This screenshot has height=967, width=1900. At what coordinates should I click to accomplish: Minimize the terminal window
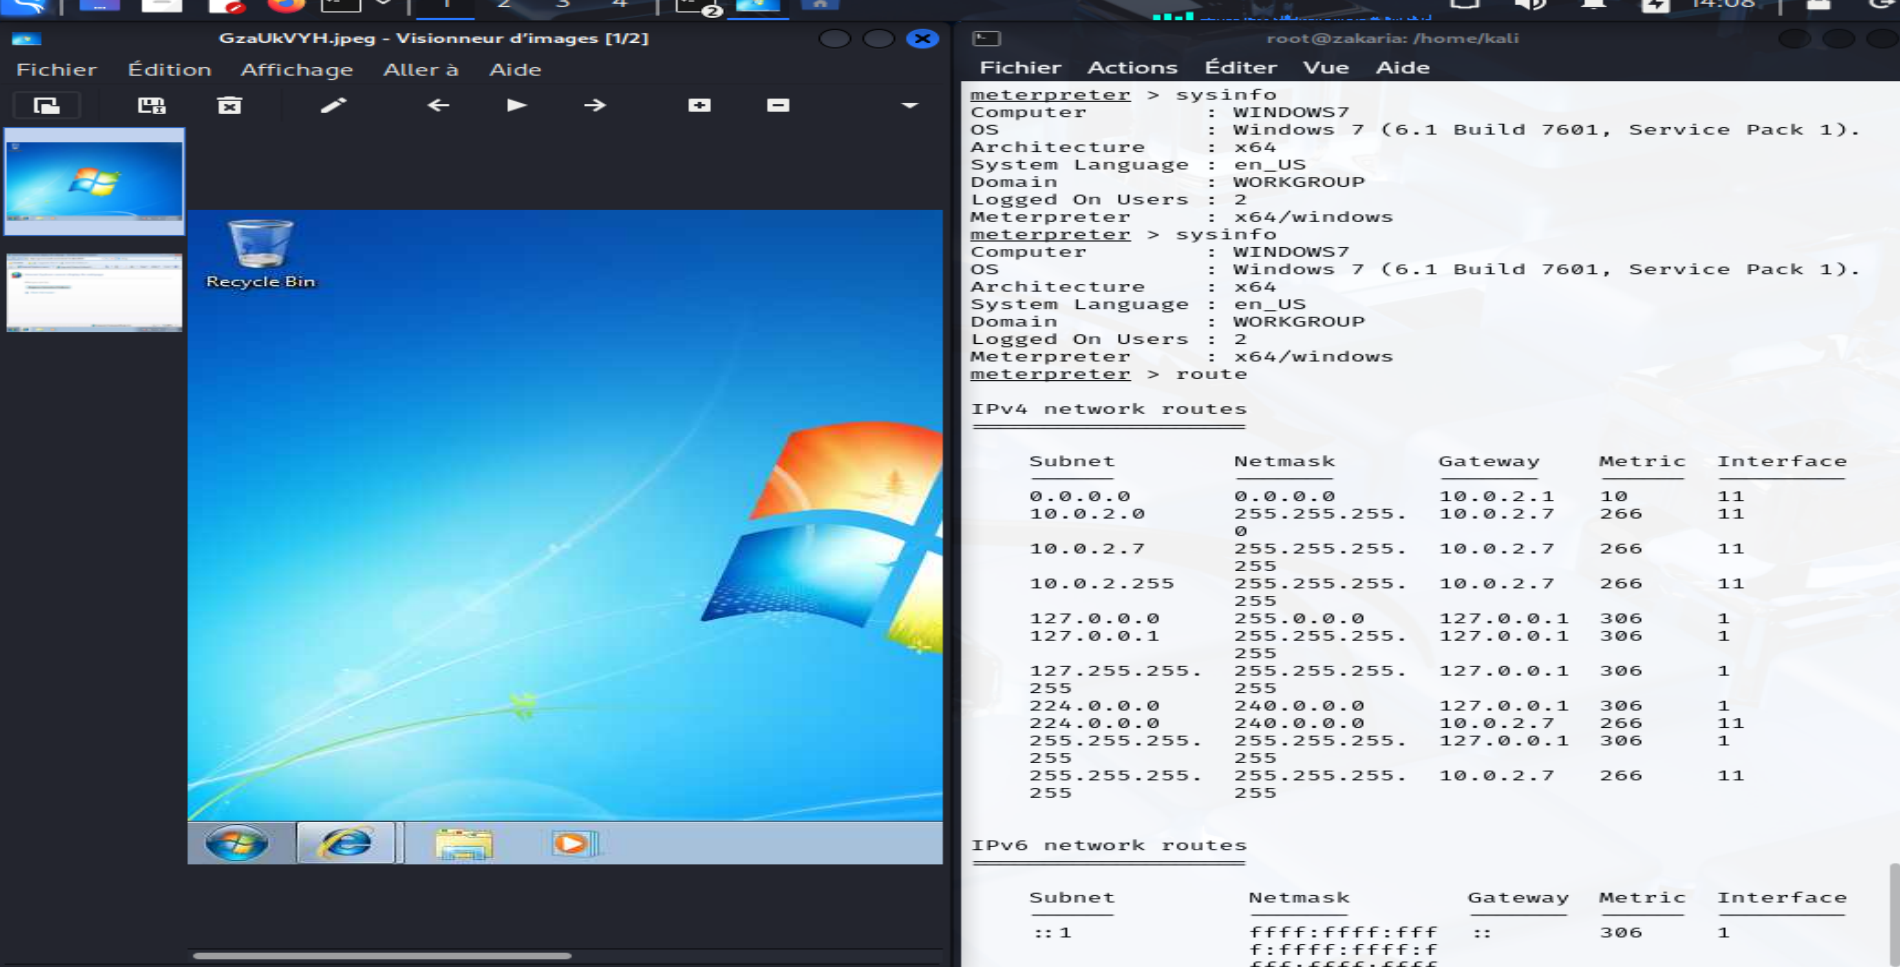click(x=1794, y=39)
